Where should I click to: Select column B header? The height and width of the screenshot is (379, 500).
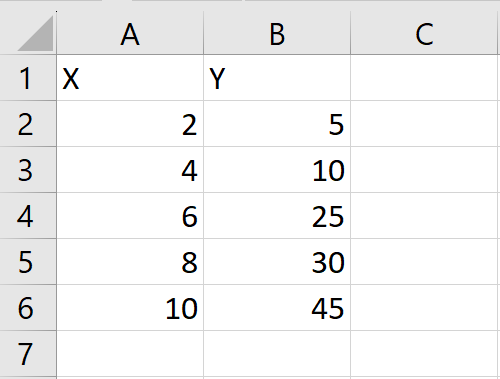[277, 33]
